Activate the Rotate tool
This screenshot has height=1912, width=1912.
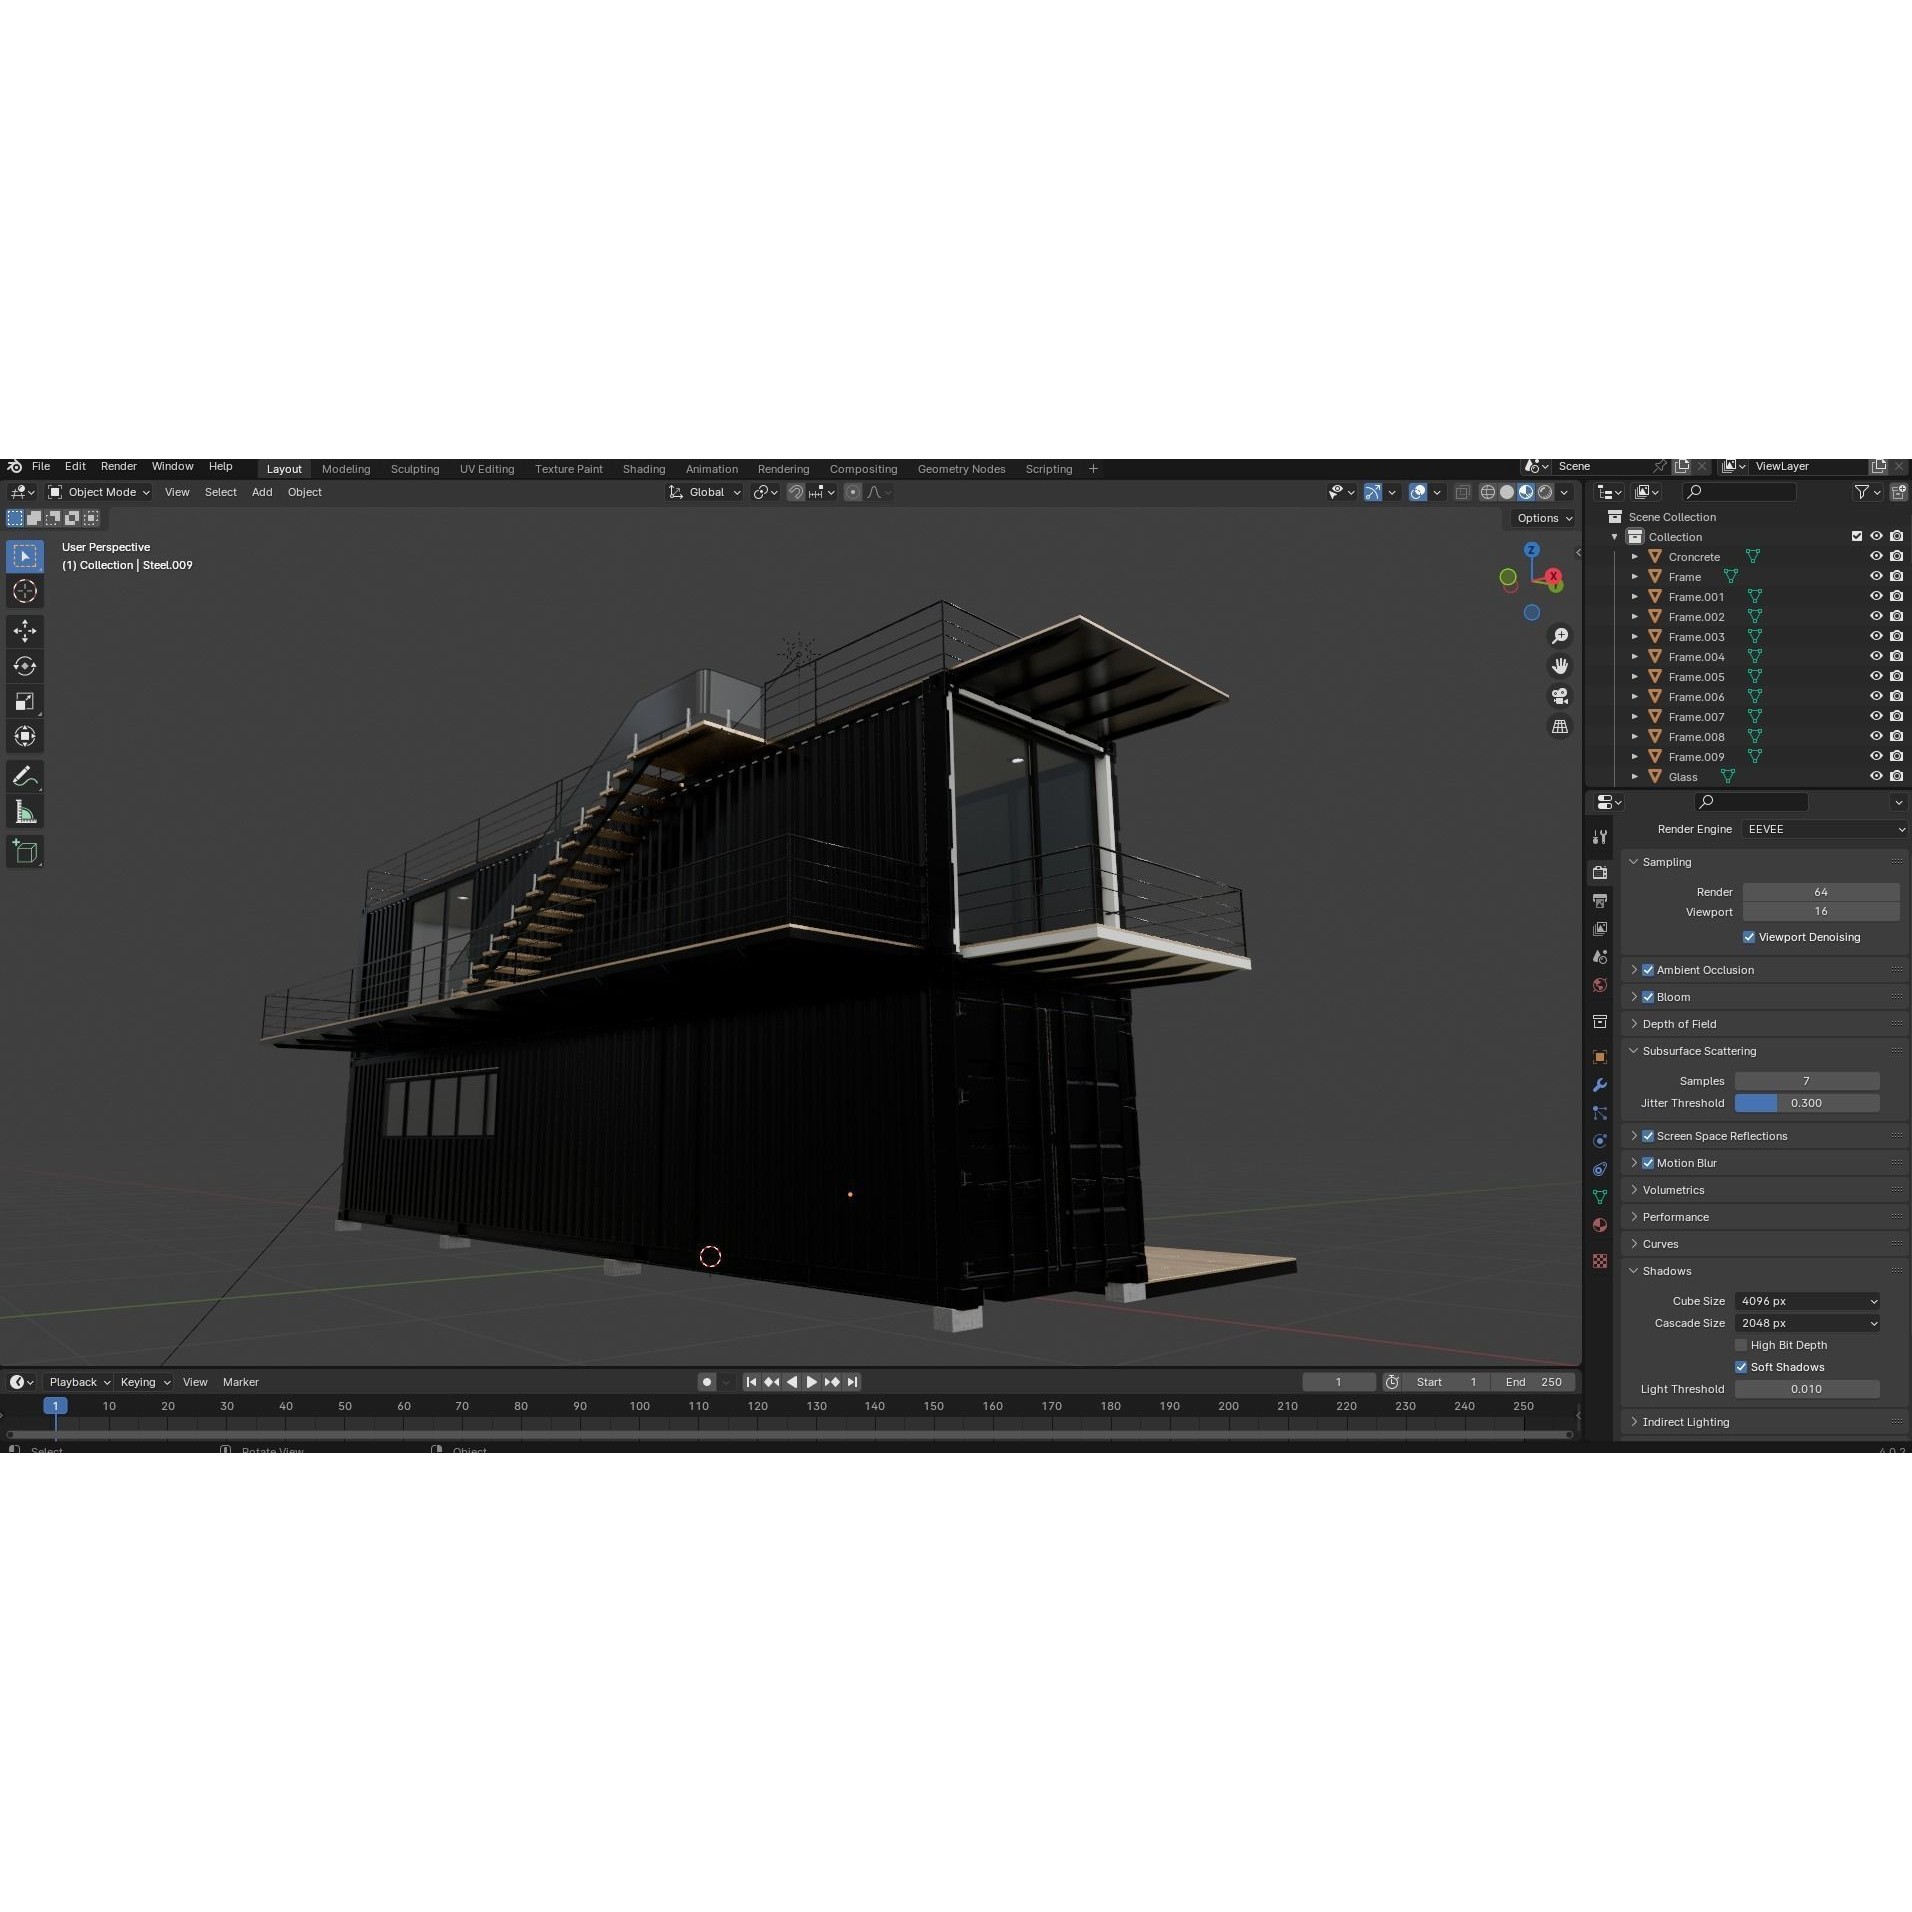click(x=25, y=666)
